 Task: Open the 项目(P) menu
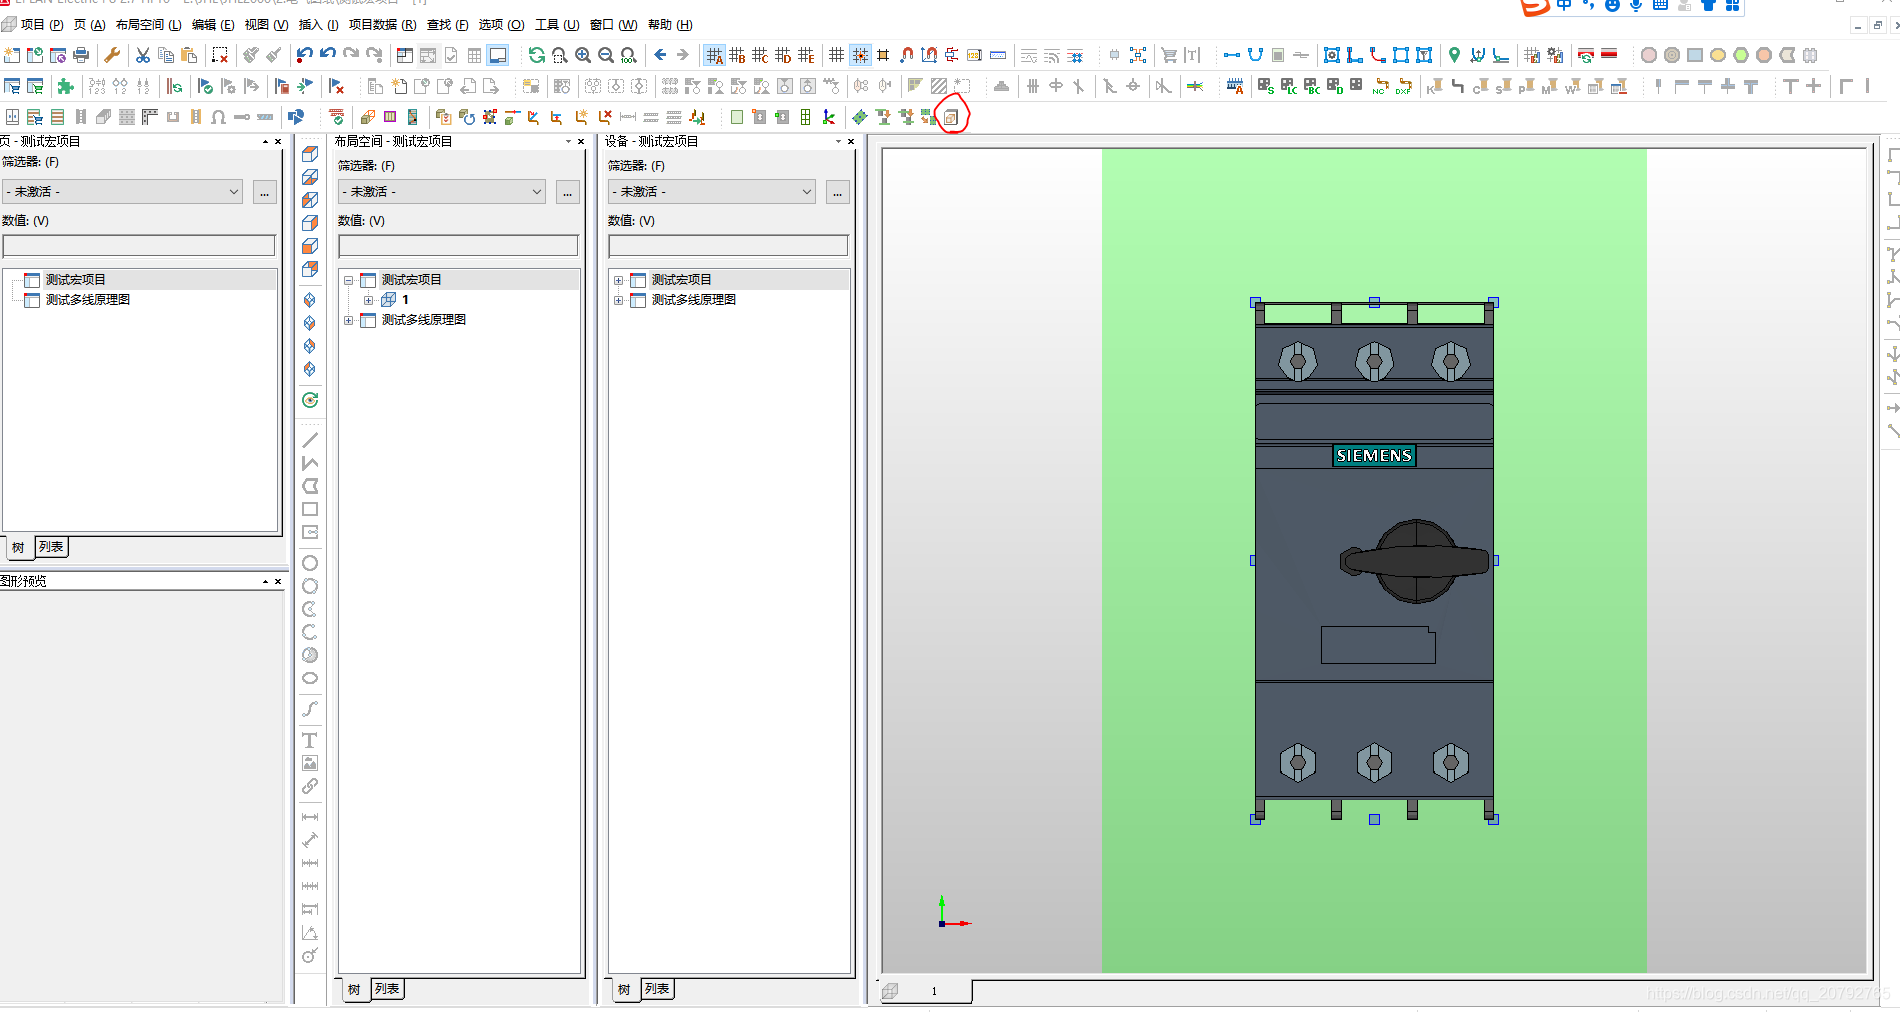tap(42, 25)
